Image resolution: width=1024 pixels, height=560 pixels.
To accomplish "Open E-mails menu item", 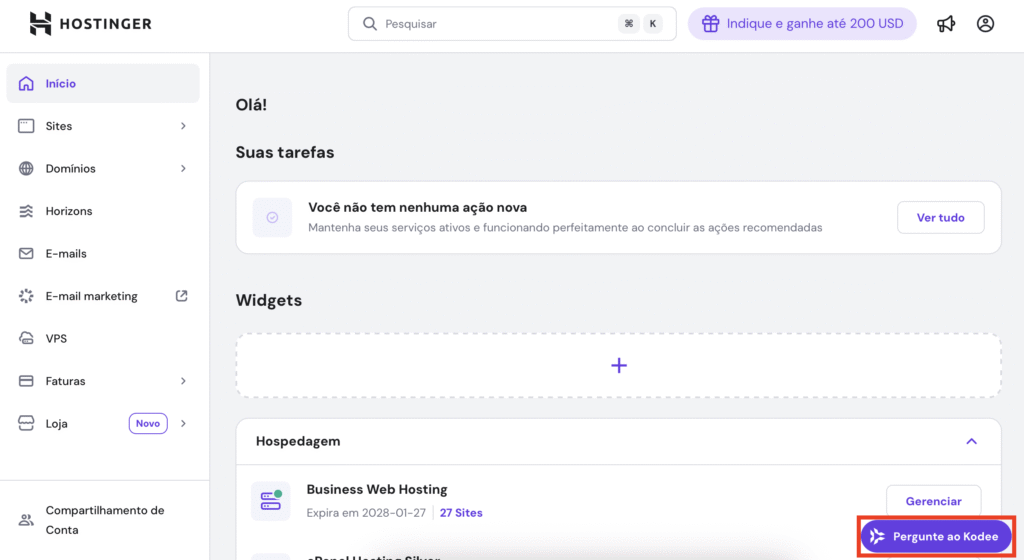I will point(103,253).
